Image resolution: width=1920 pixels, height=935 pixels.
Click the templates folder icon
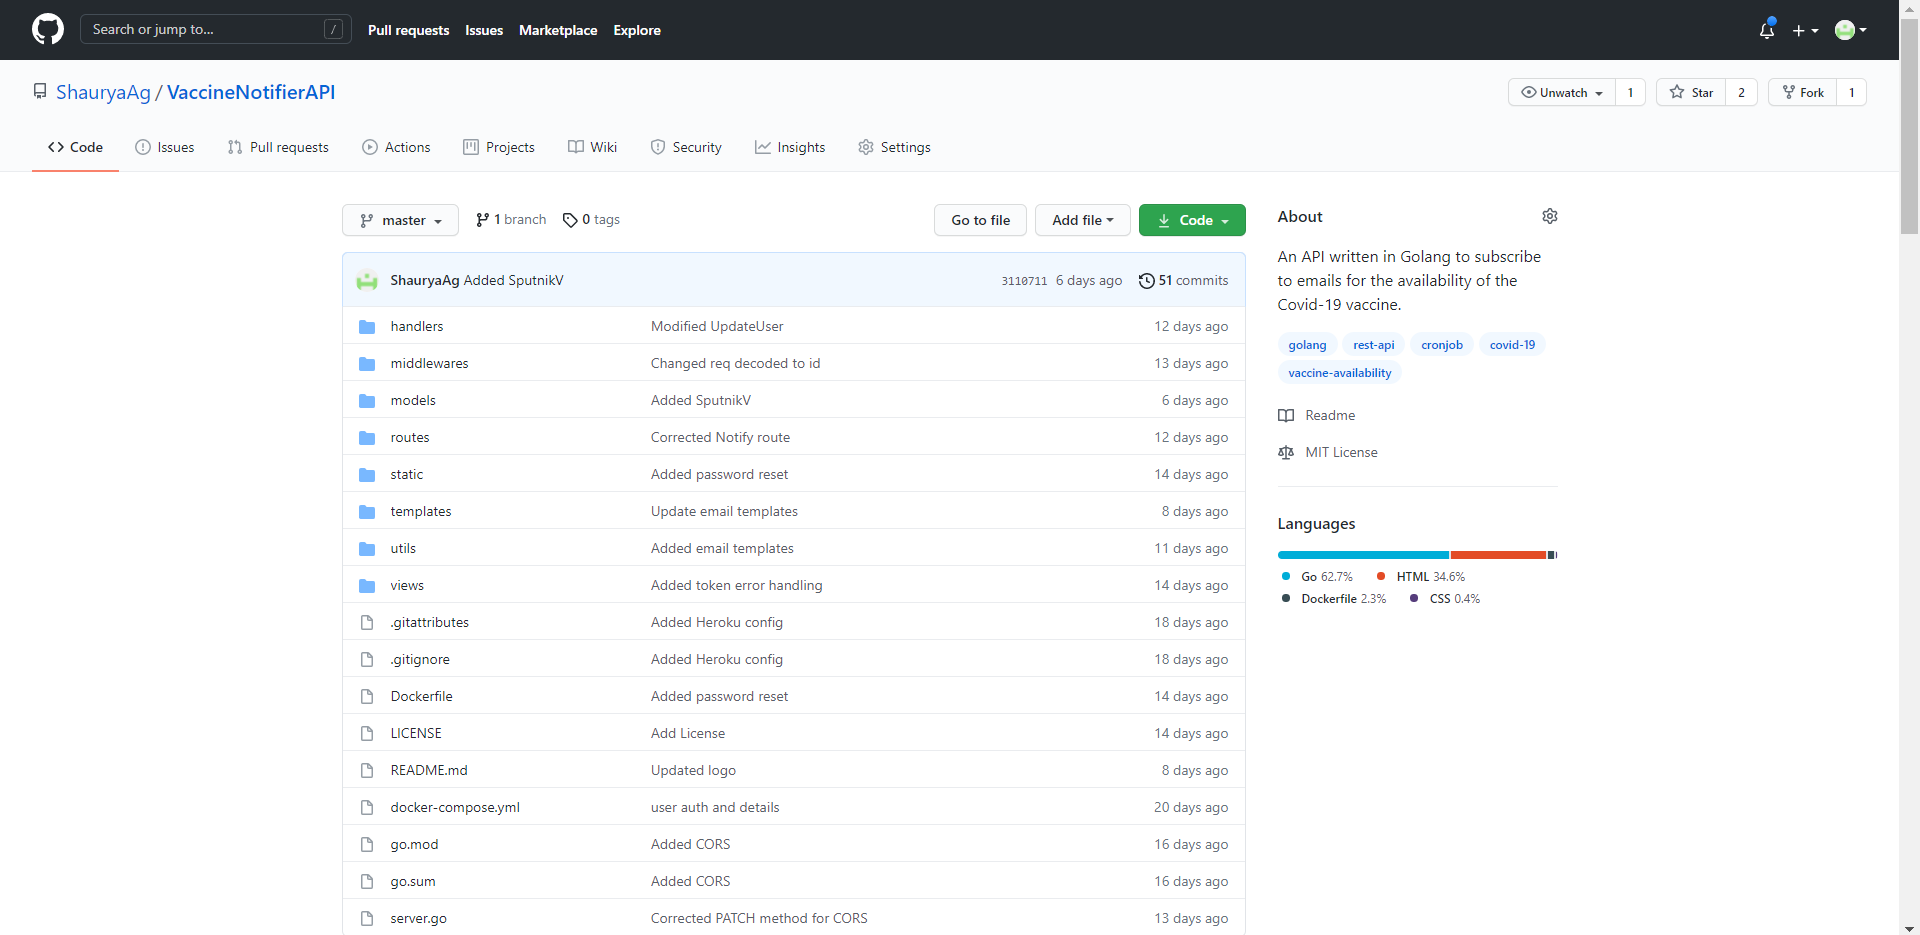click(x=367, y=511)
